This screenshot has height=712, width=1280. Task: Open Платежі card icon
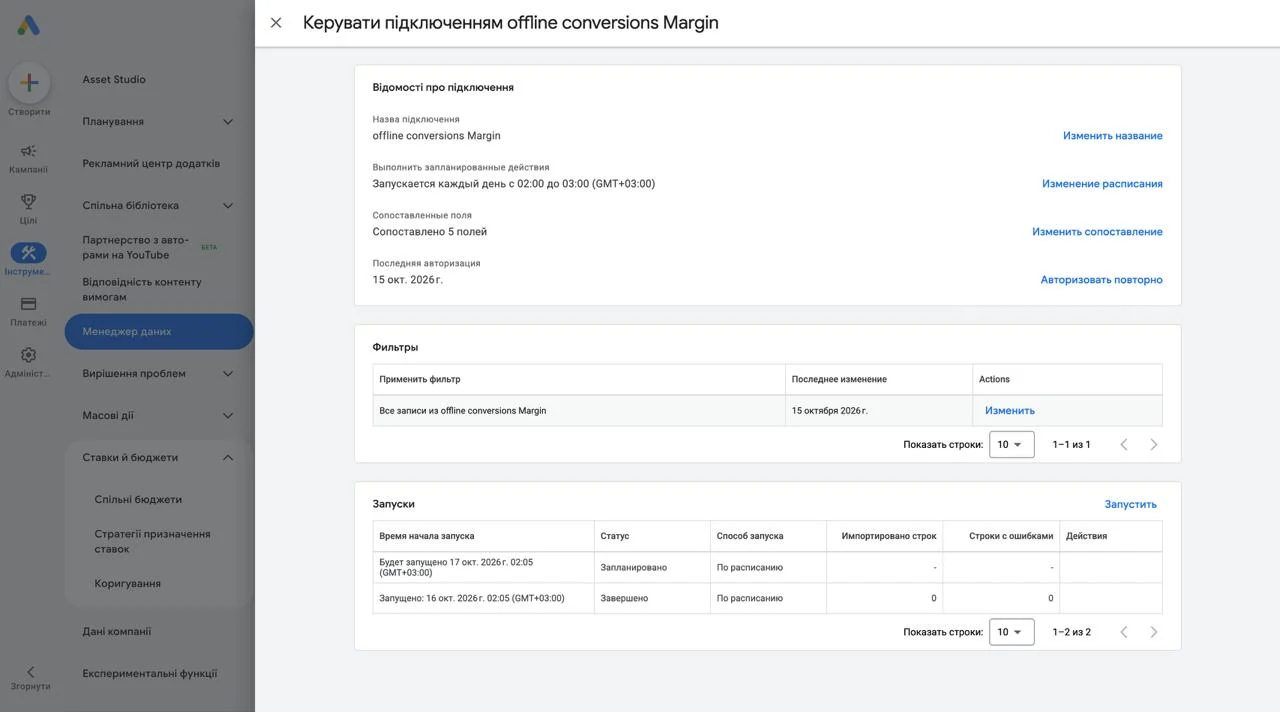(28, 304)
